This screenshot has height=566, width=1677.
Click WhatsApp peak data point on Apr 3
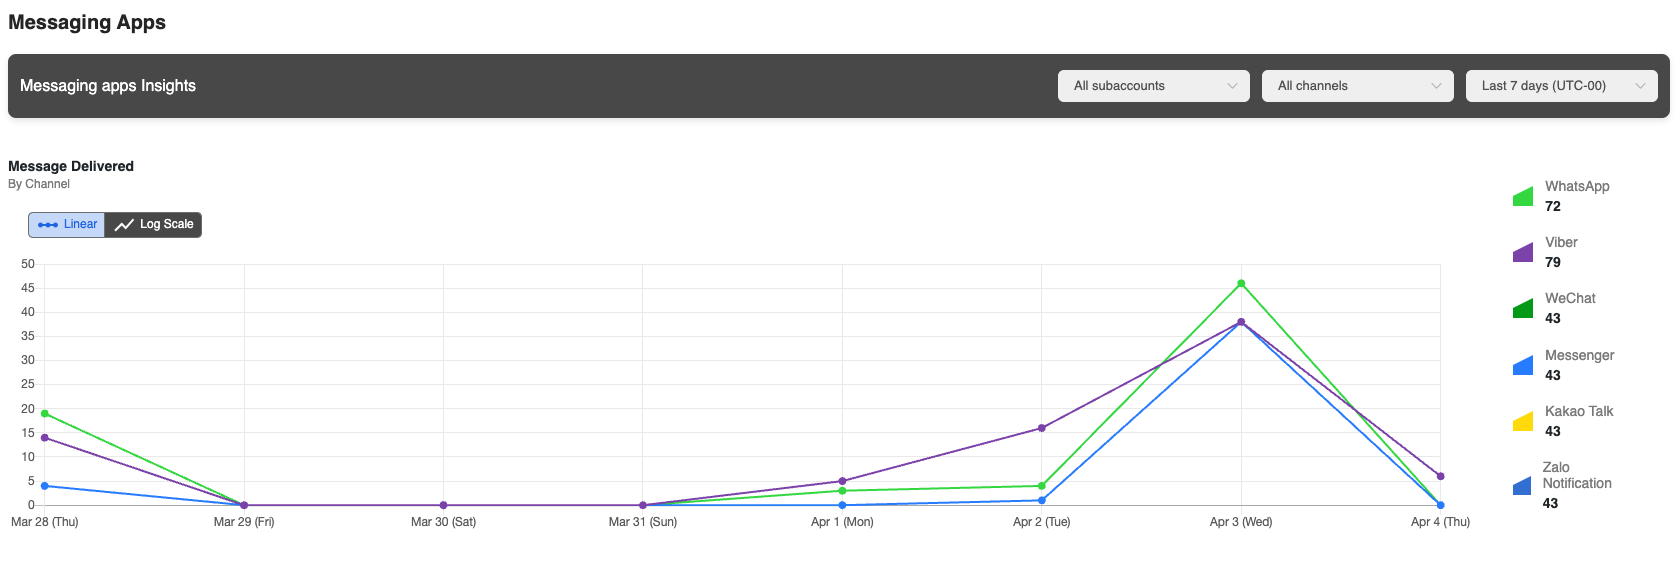(x=1241, y=284)
